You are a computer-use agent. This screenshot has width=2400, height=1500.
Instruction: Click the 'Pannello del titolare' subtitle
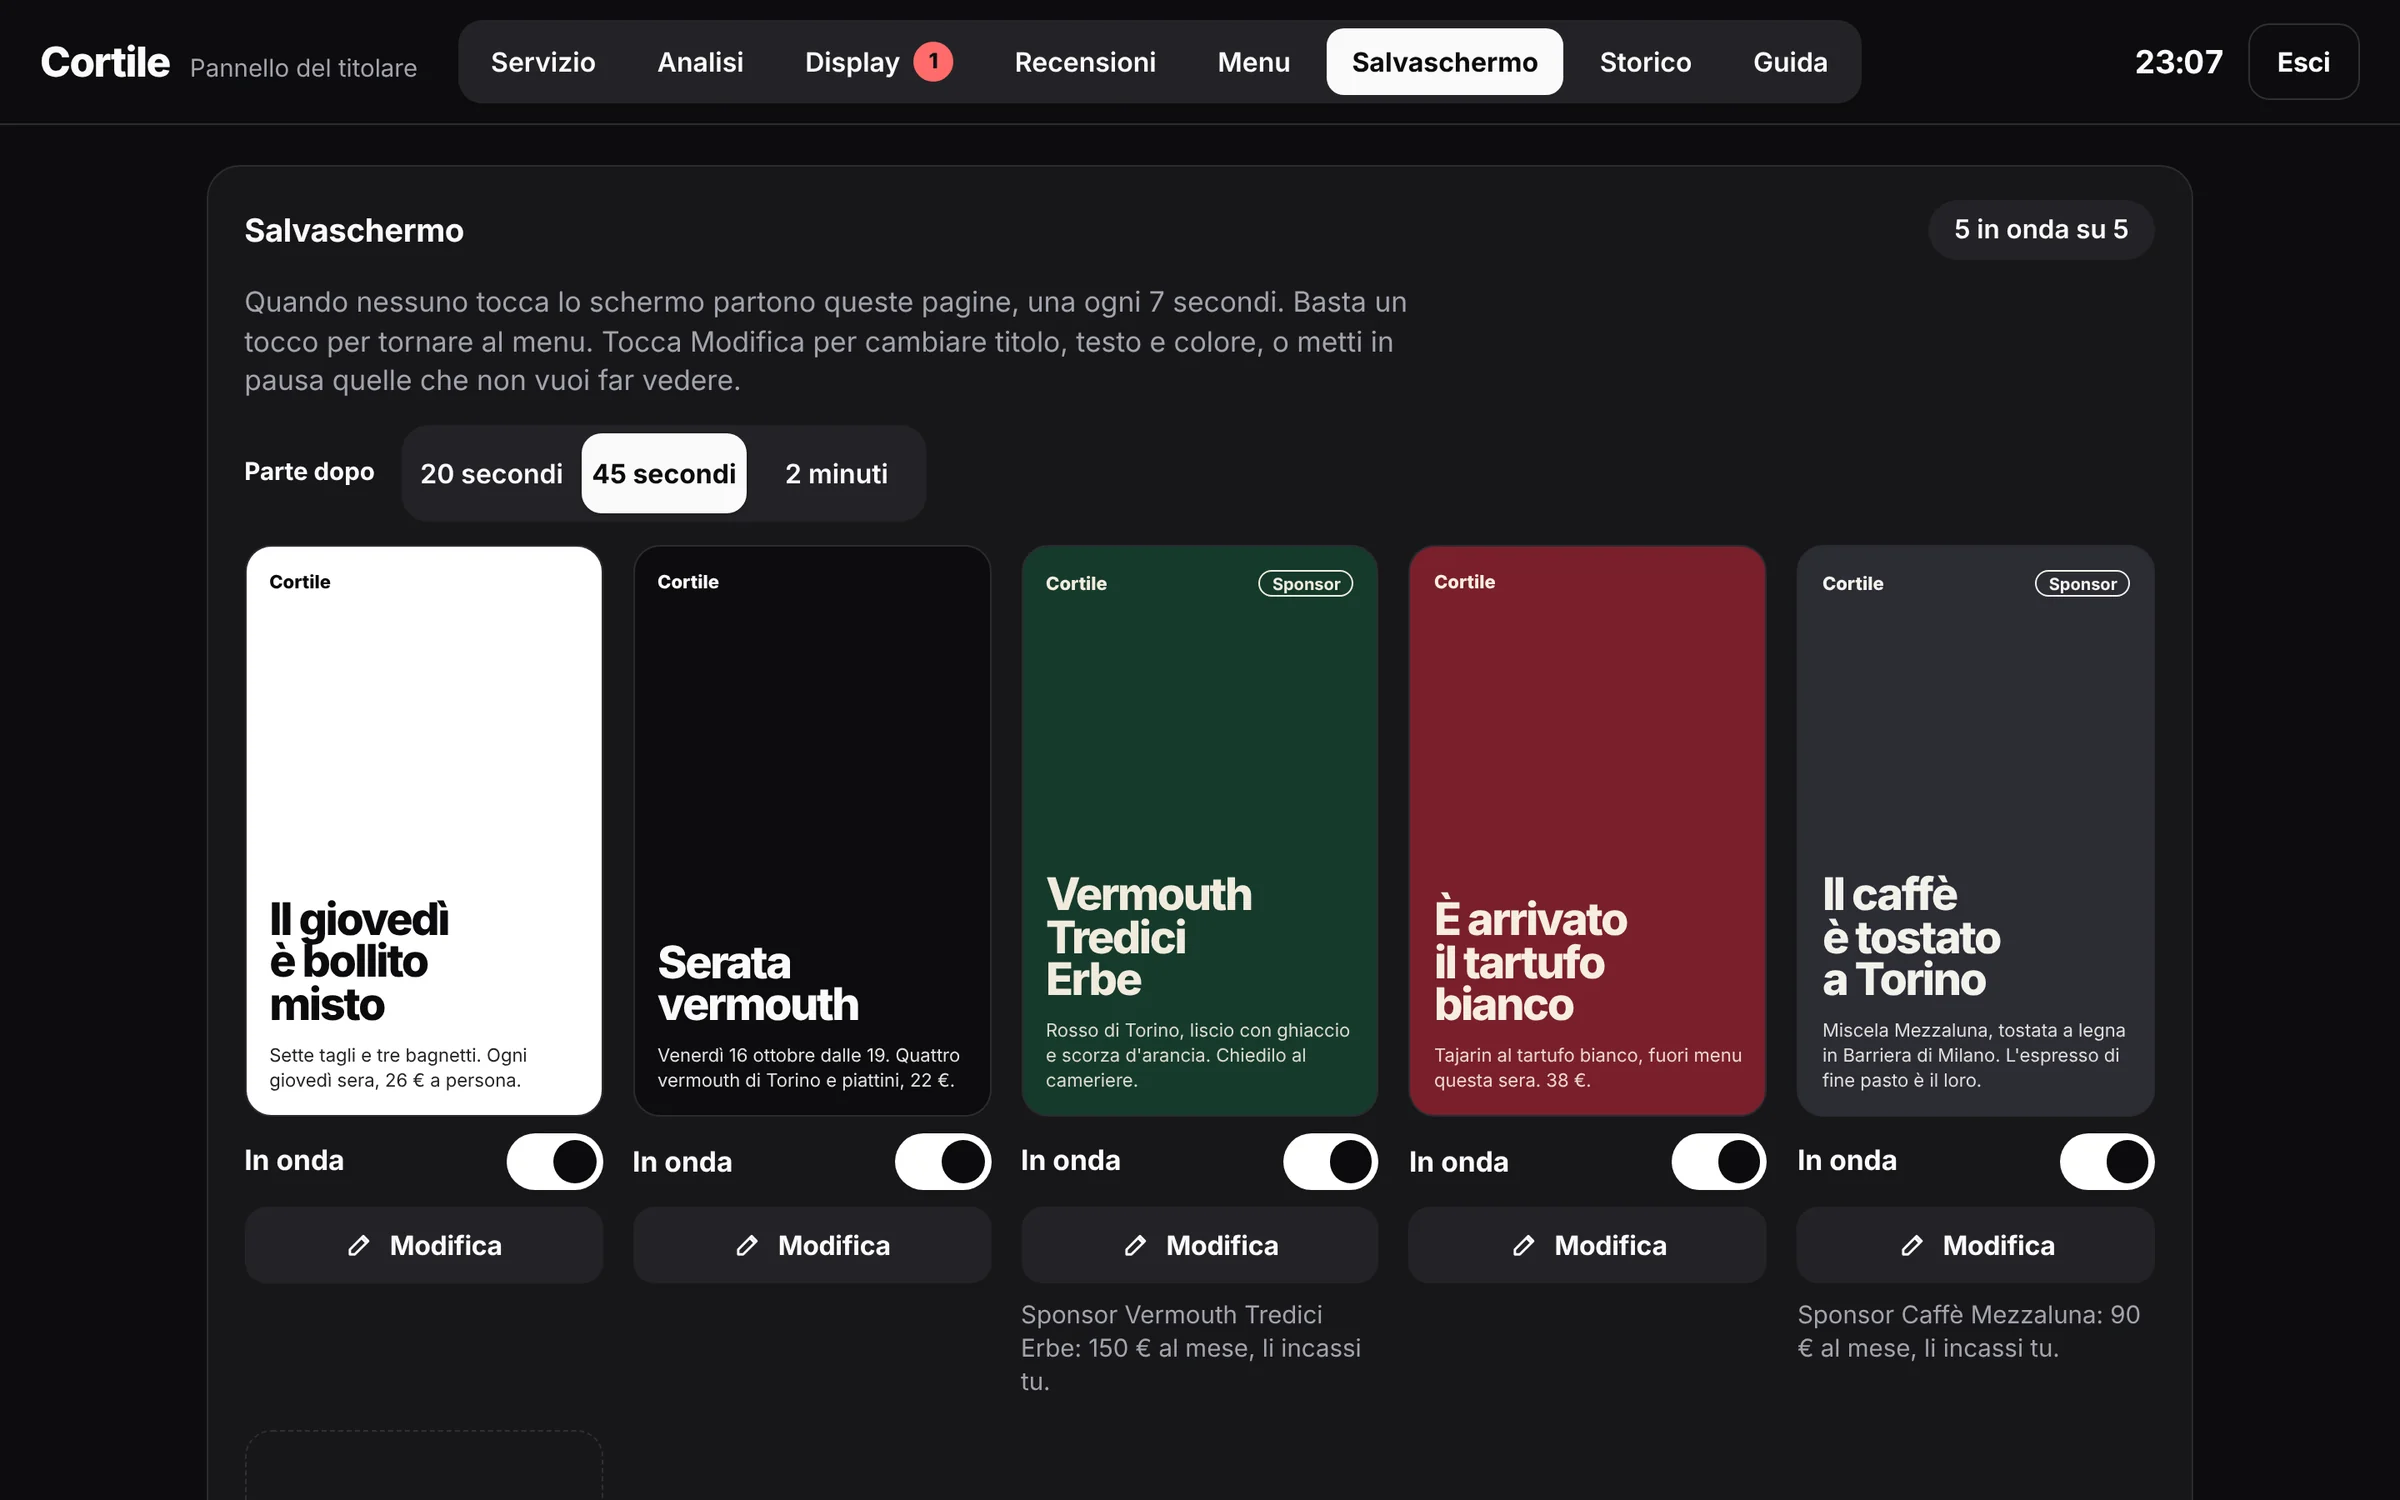(303, 68)
